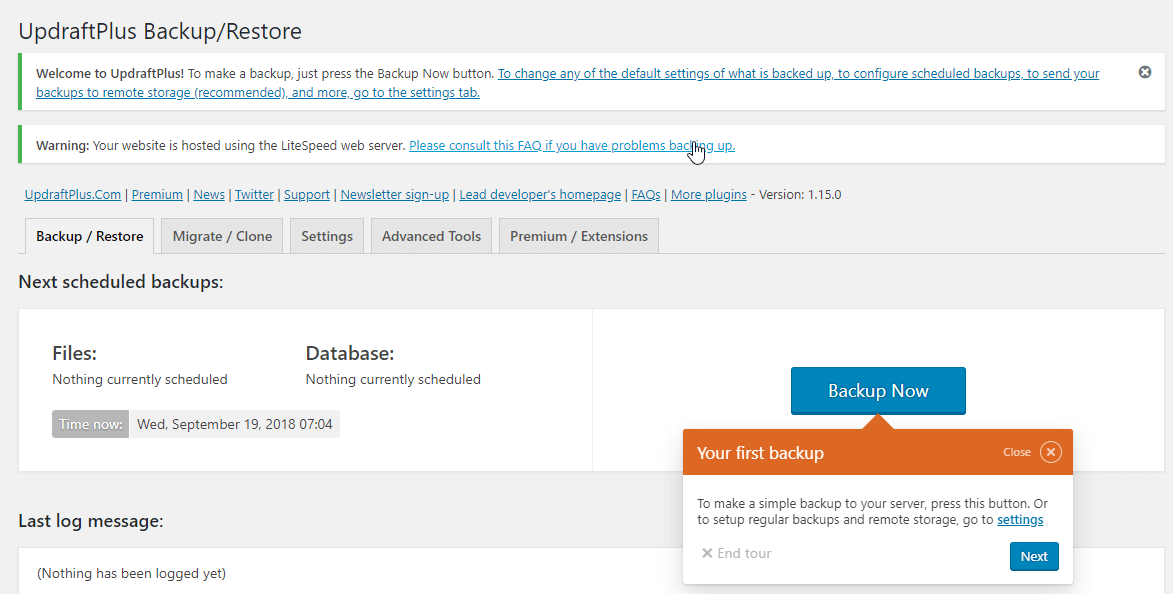Select the Backup / Restore tab

[89, 235]
